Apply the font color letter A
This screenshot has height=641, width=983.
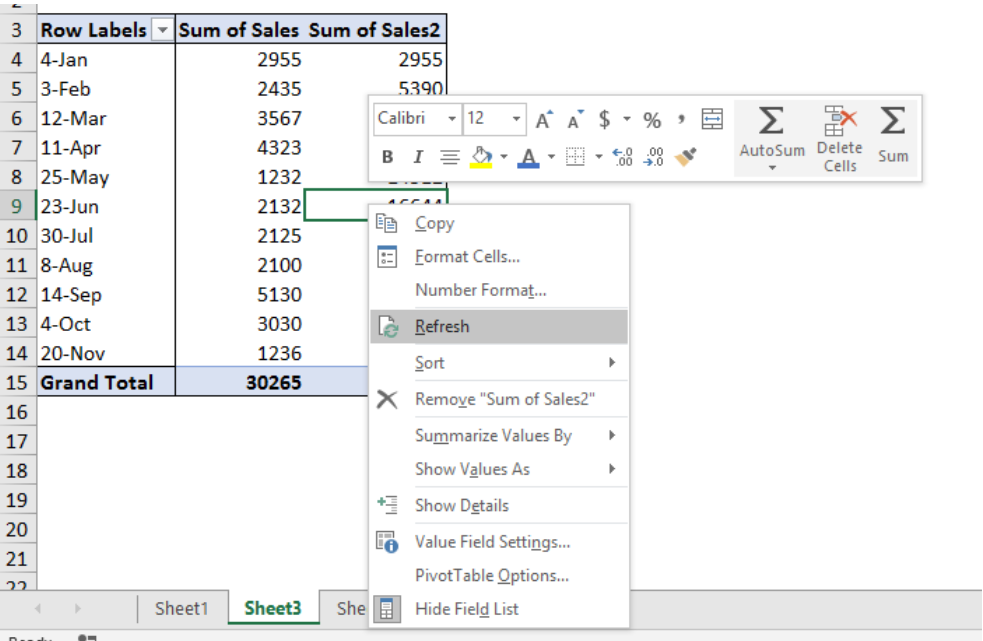pos(528,157)
